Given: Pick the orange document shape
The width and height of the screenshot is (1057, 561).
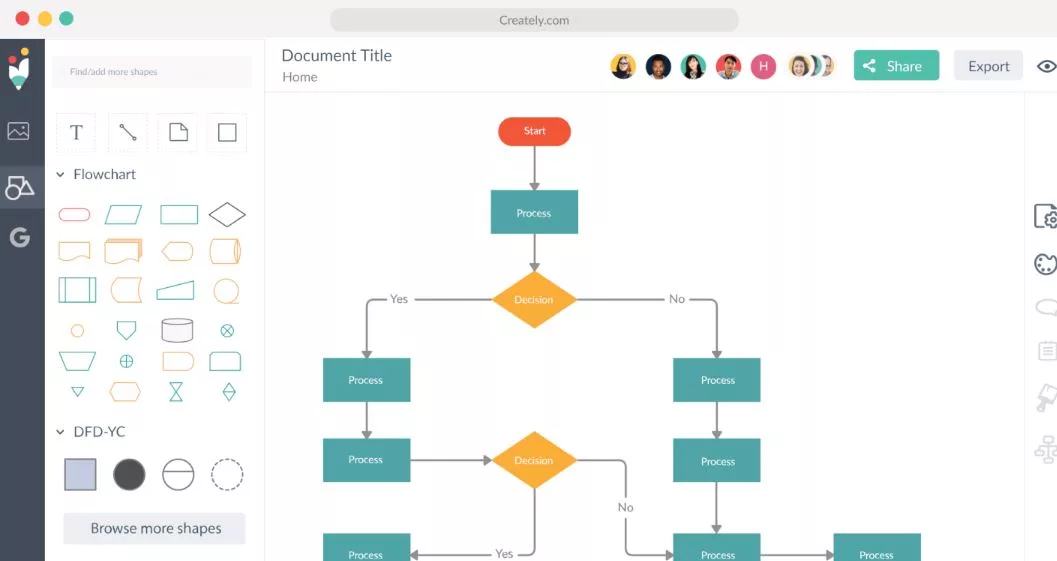Looking at the screenshot, I should coord(74,252).
